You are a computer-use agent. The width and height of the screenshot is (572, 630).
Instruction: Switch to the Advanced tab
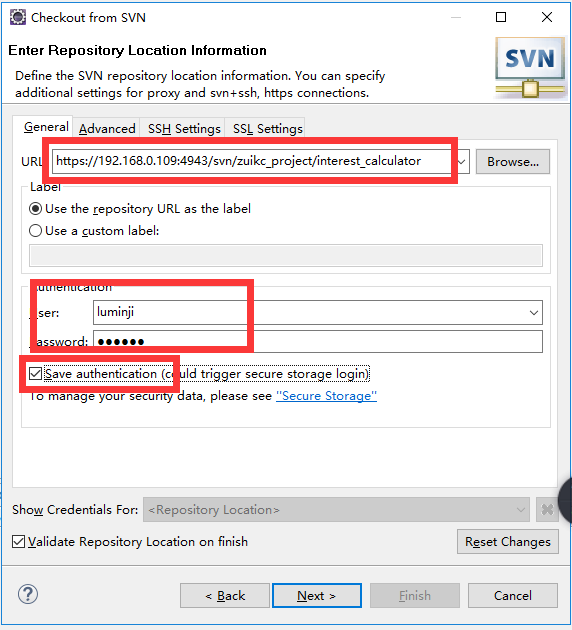[x=107, y=129]
